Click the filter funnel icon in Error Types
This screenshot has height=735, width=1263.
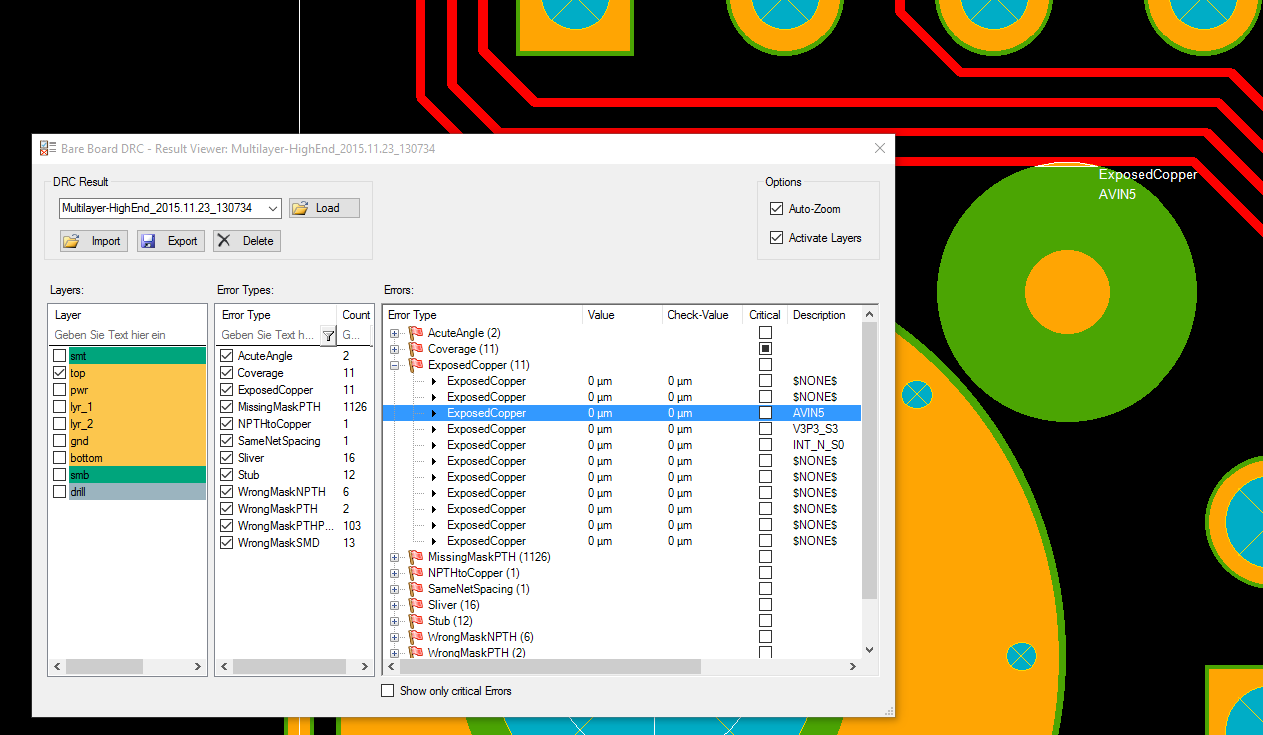point(328,336)
